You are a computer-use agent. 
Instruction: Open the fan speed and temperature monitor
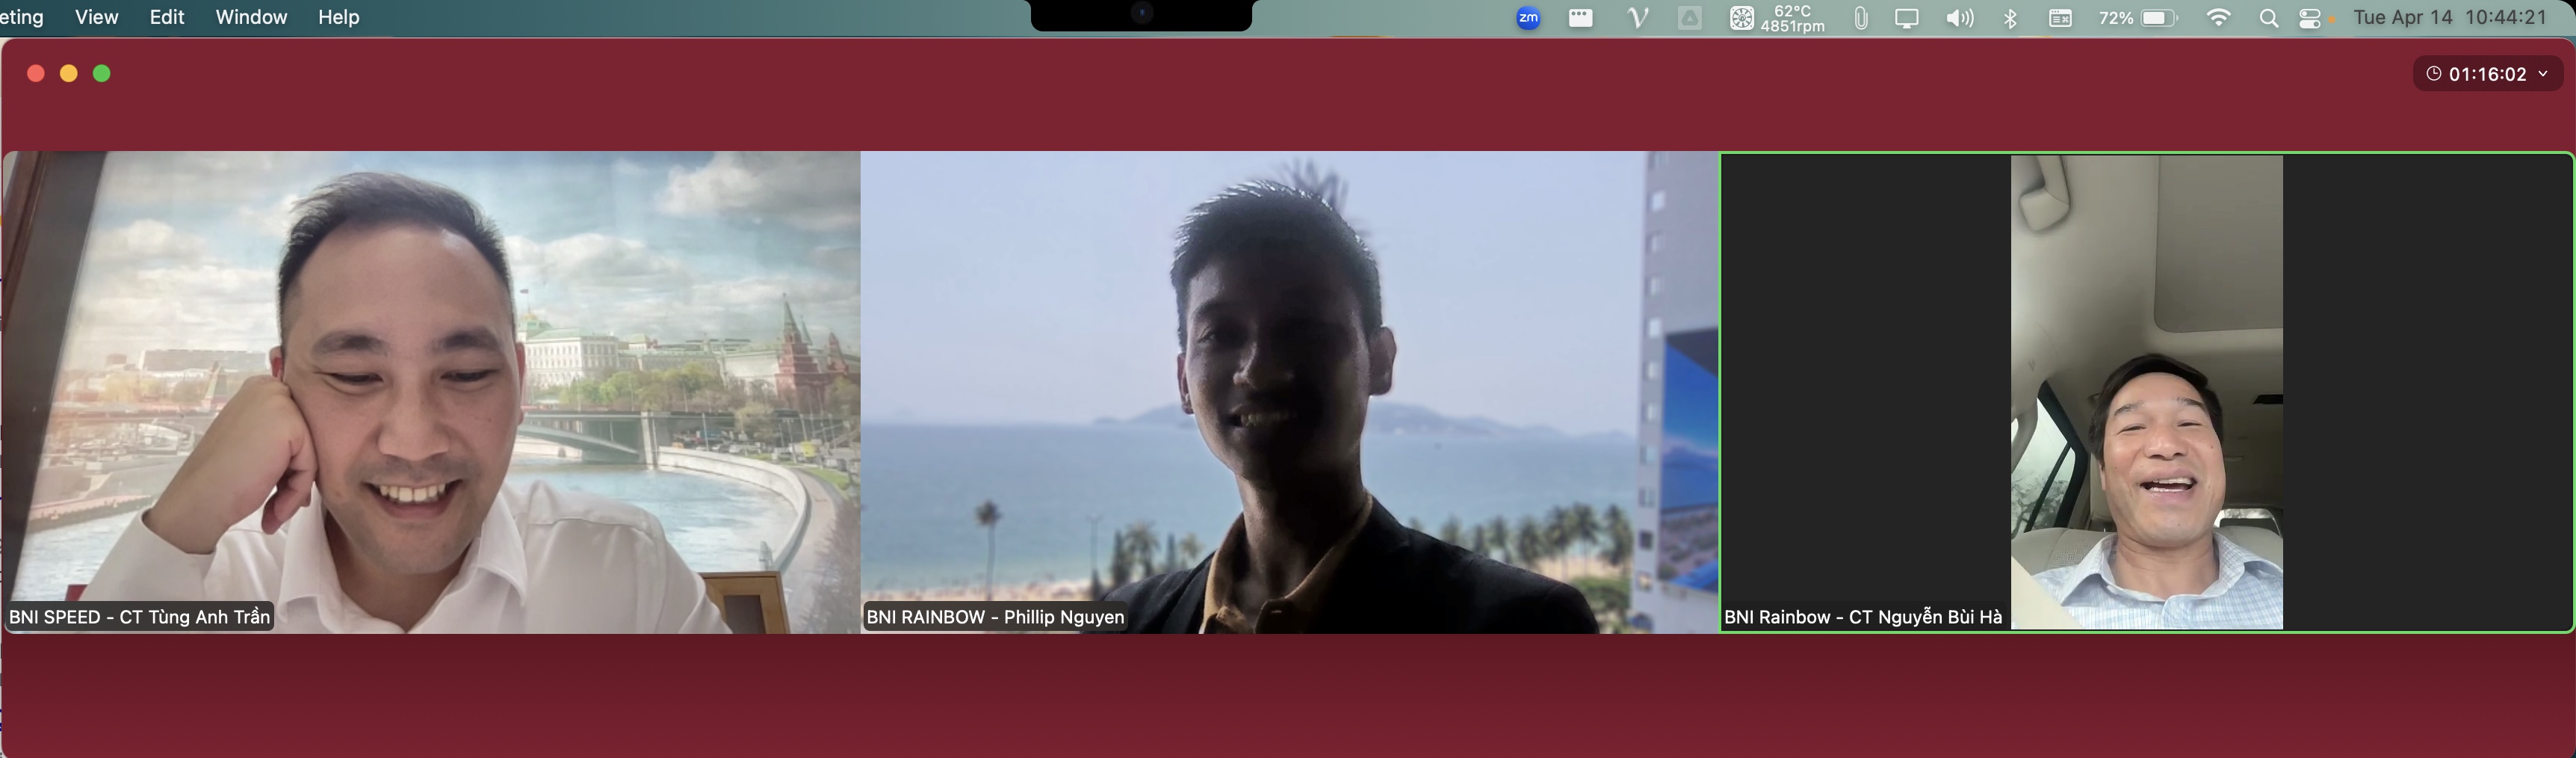click(x=1777, y=18)
